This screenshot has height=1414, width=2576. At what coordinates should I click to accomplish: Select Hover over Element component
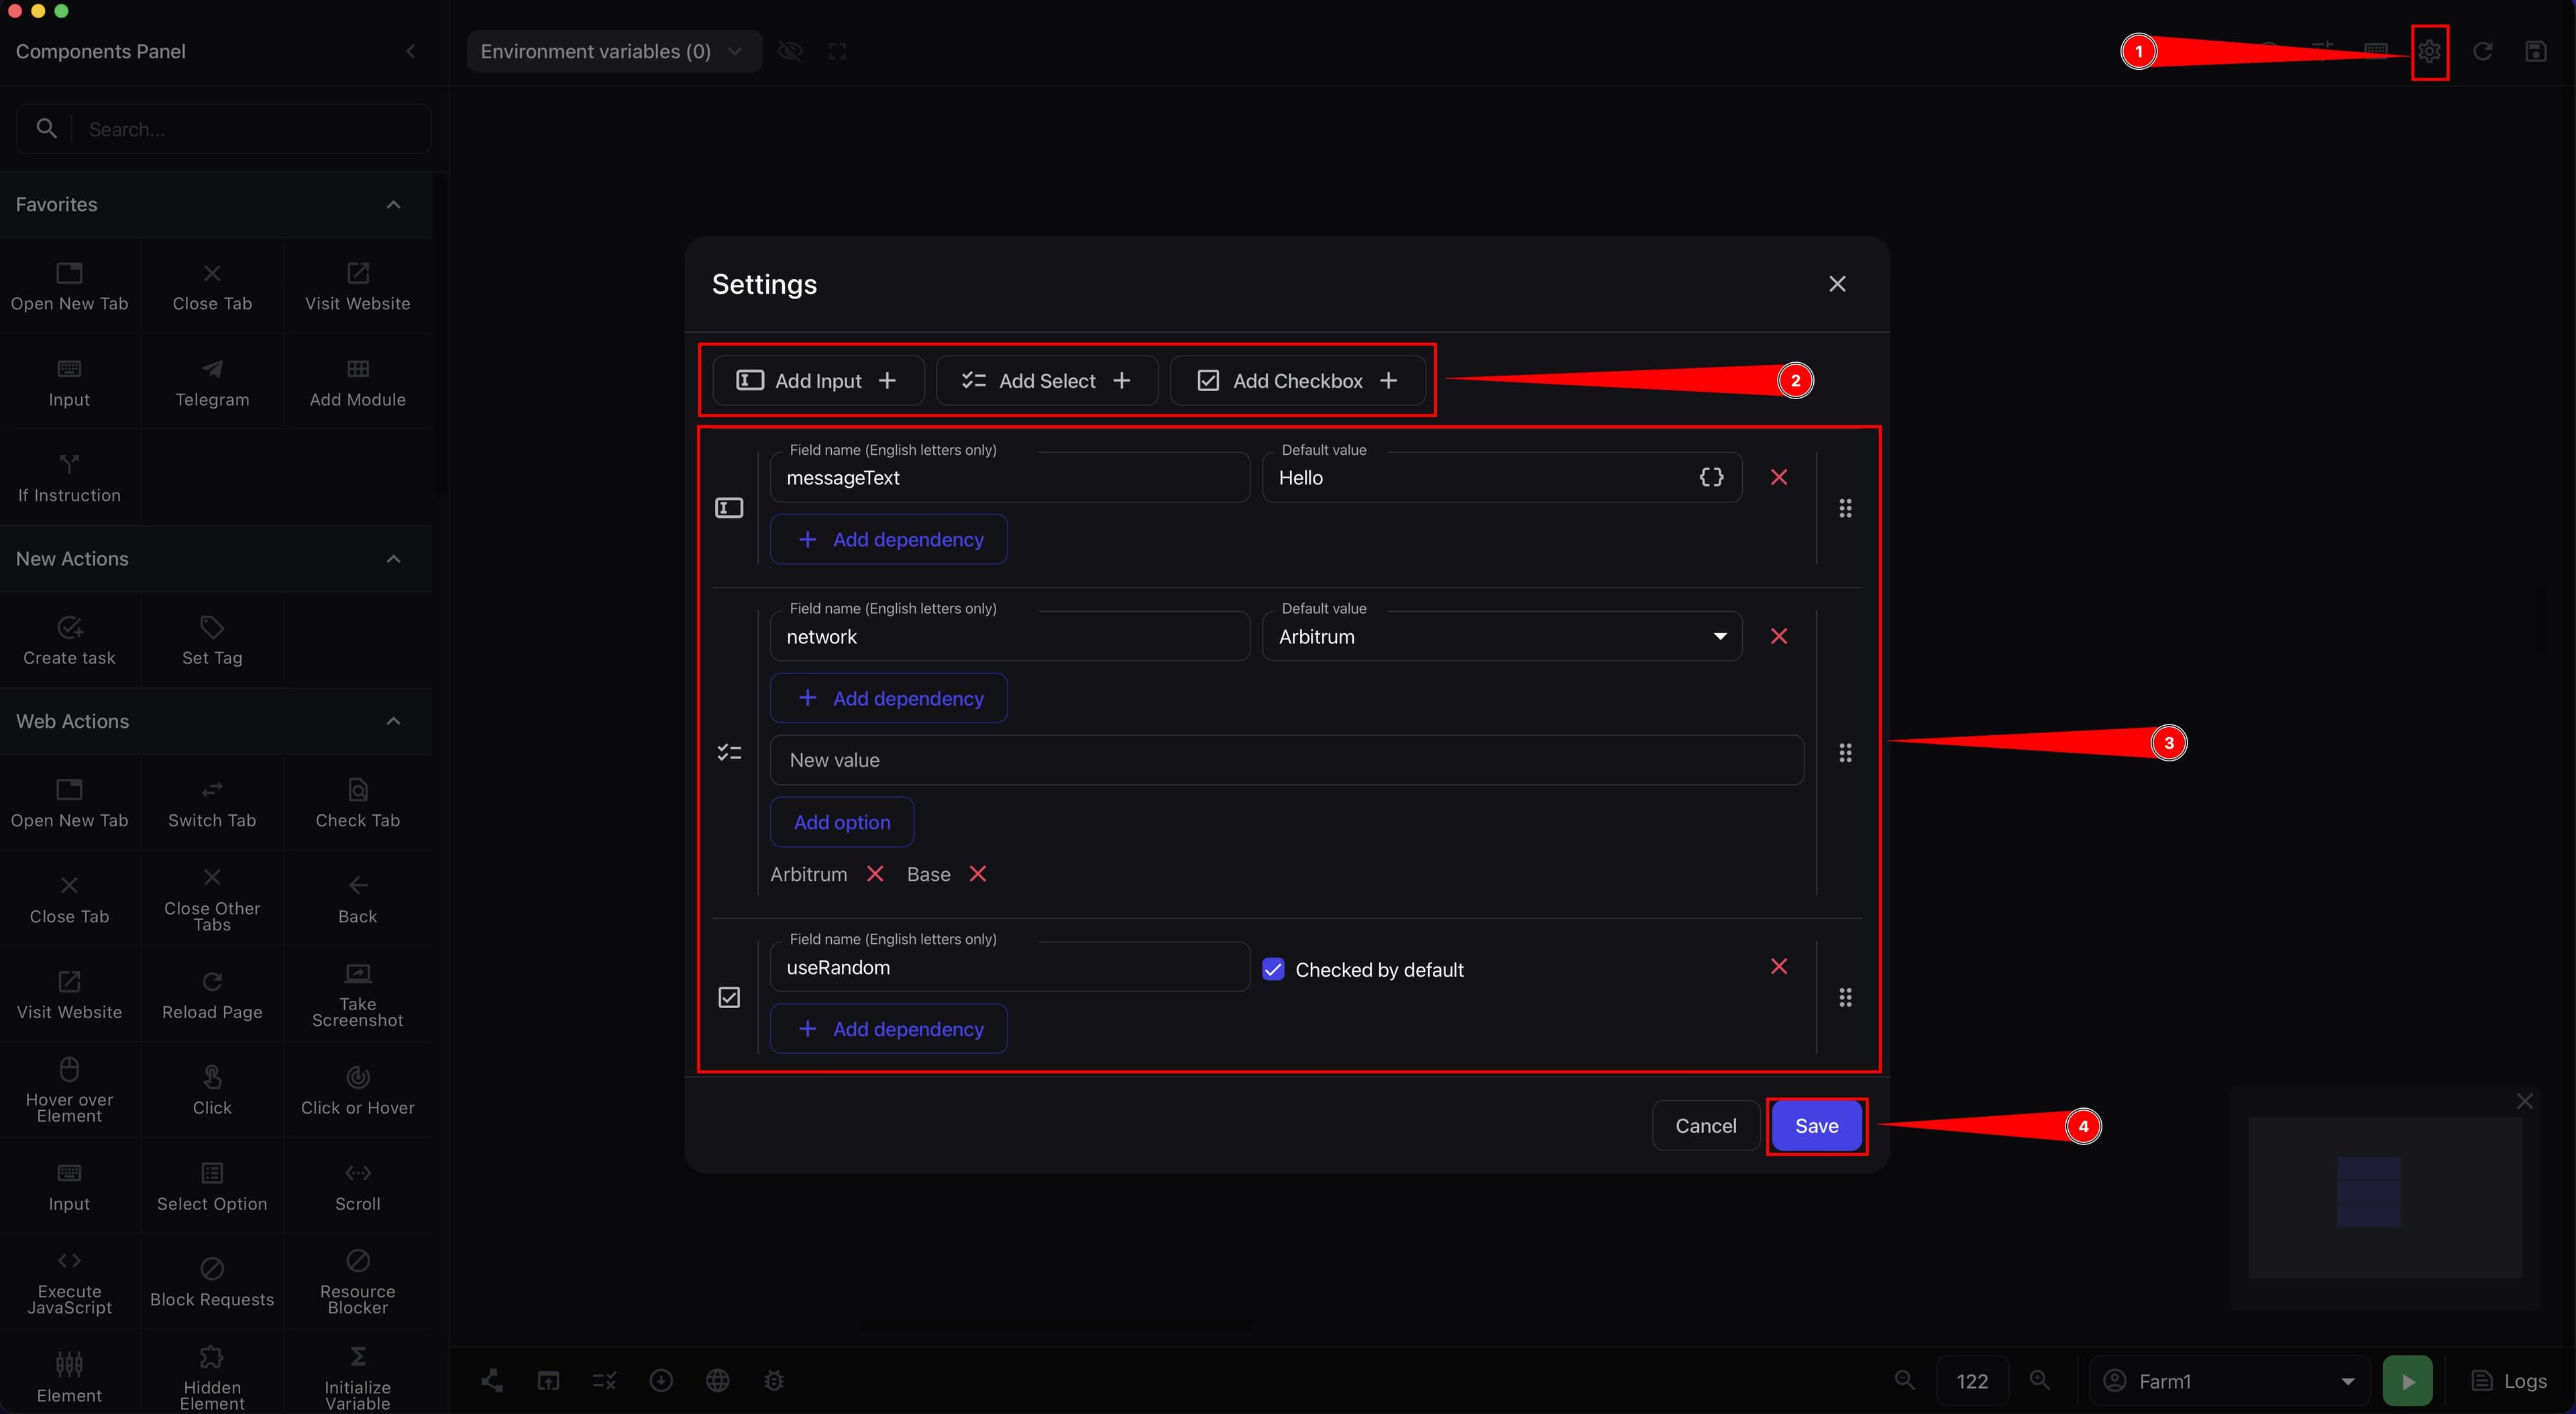point(69,1091)
